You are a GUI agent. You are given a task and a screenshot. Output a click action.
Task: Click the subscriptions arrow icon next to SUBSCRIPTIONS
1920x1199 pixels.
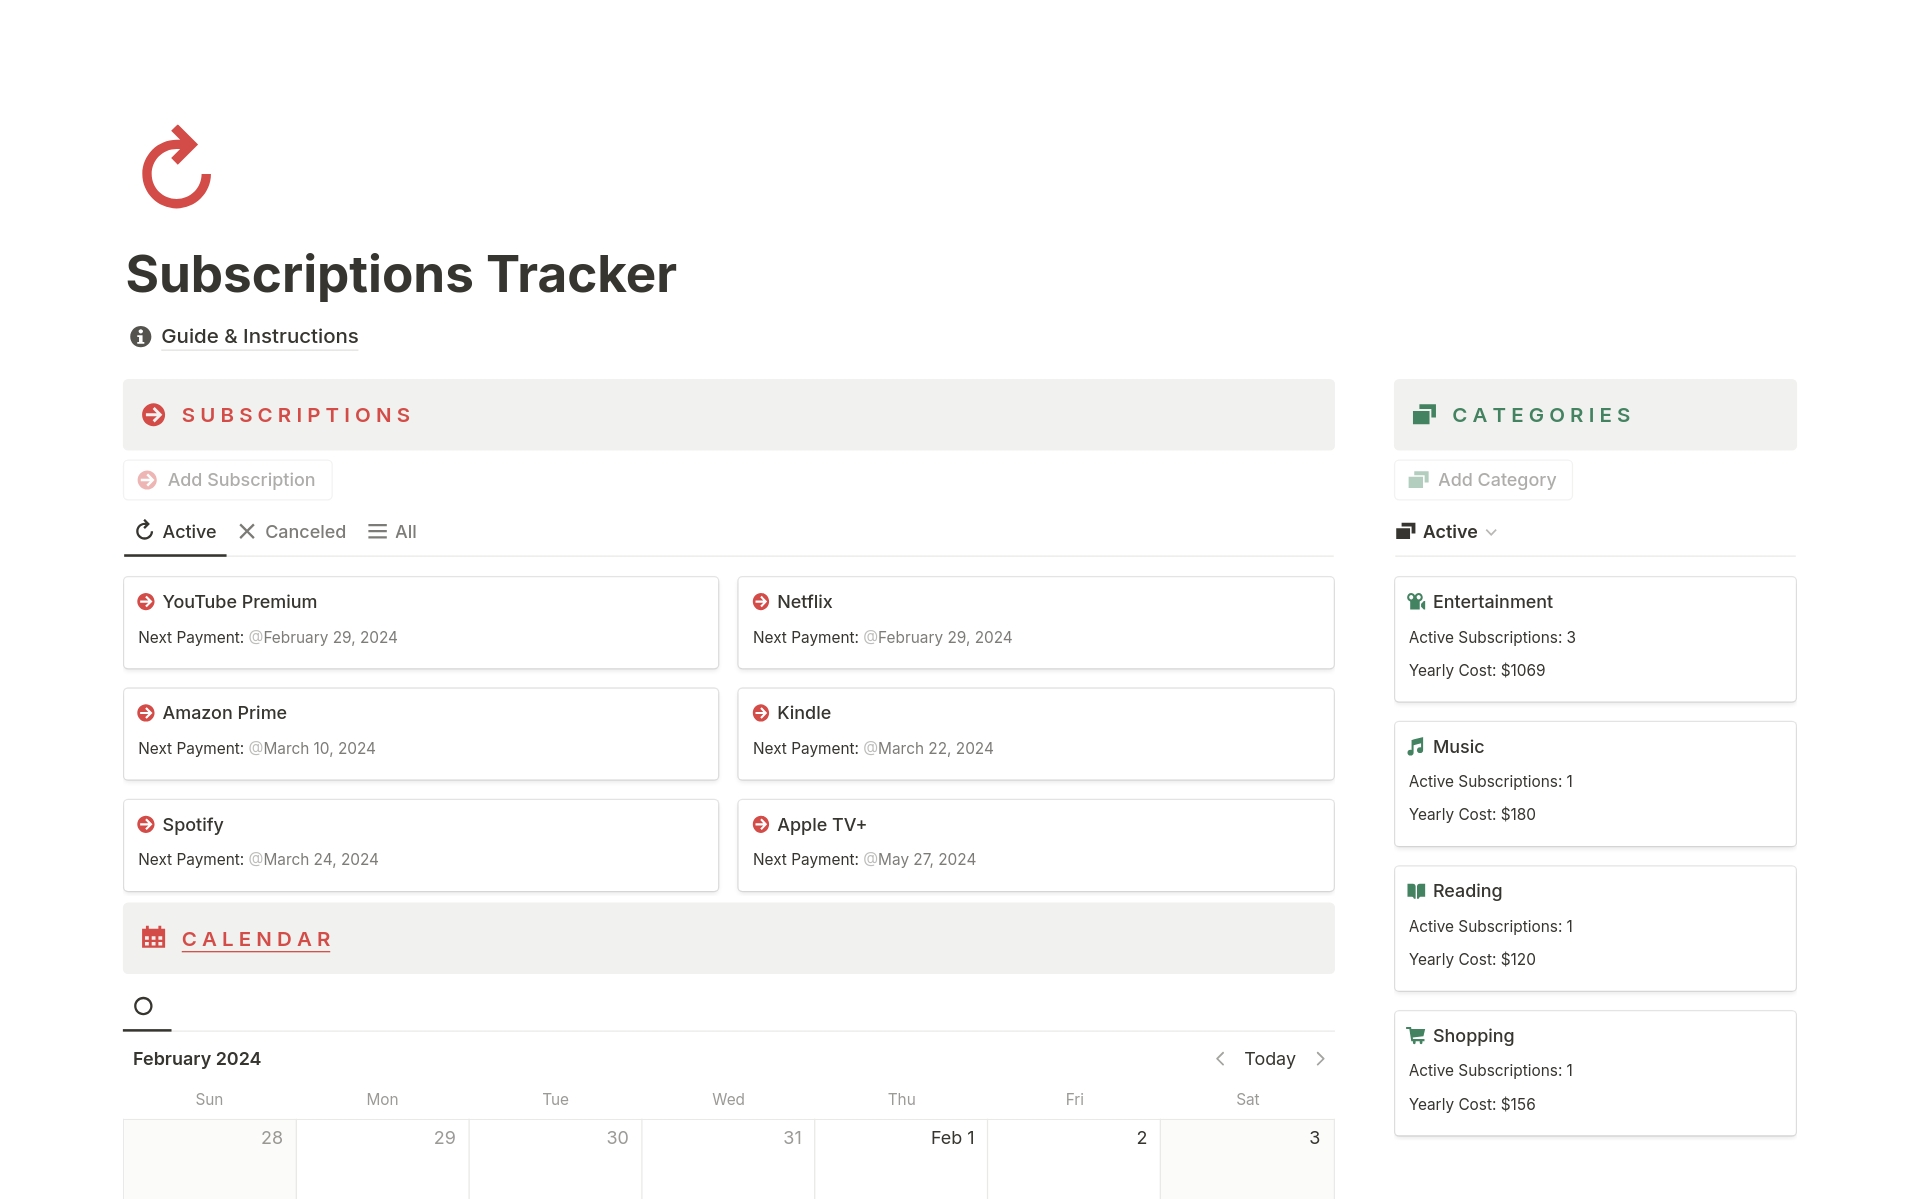(153, 414)
